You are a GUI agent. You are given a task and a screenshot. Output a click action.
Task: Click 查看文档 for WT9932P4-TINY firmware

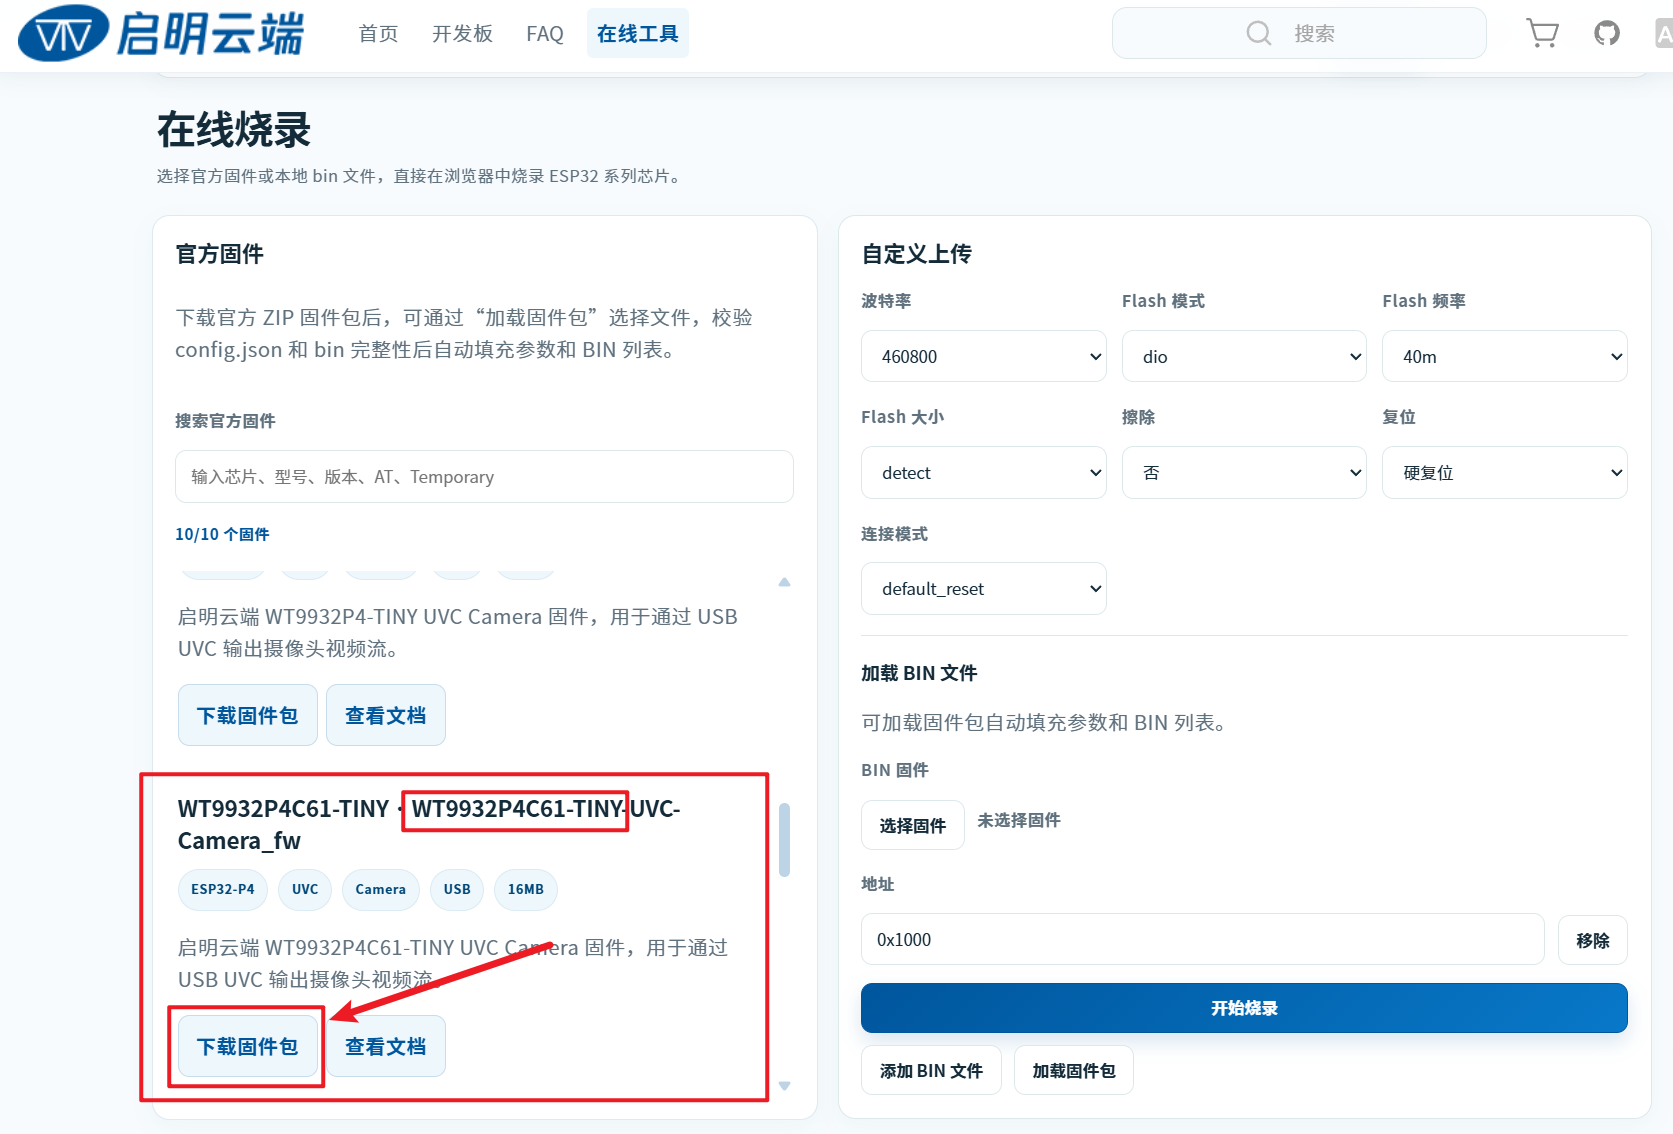(386, 715)
